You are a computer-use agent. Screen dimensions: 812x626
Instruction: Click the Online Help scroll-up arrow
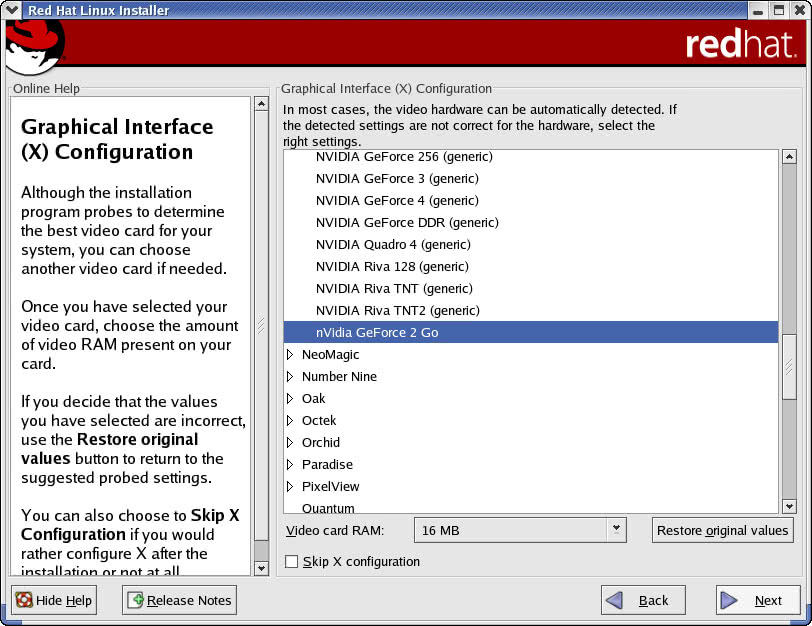click(262, 104)
